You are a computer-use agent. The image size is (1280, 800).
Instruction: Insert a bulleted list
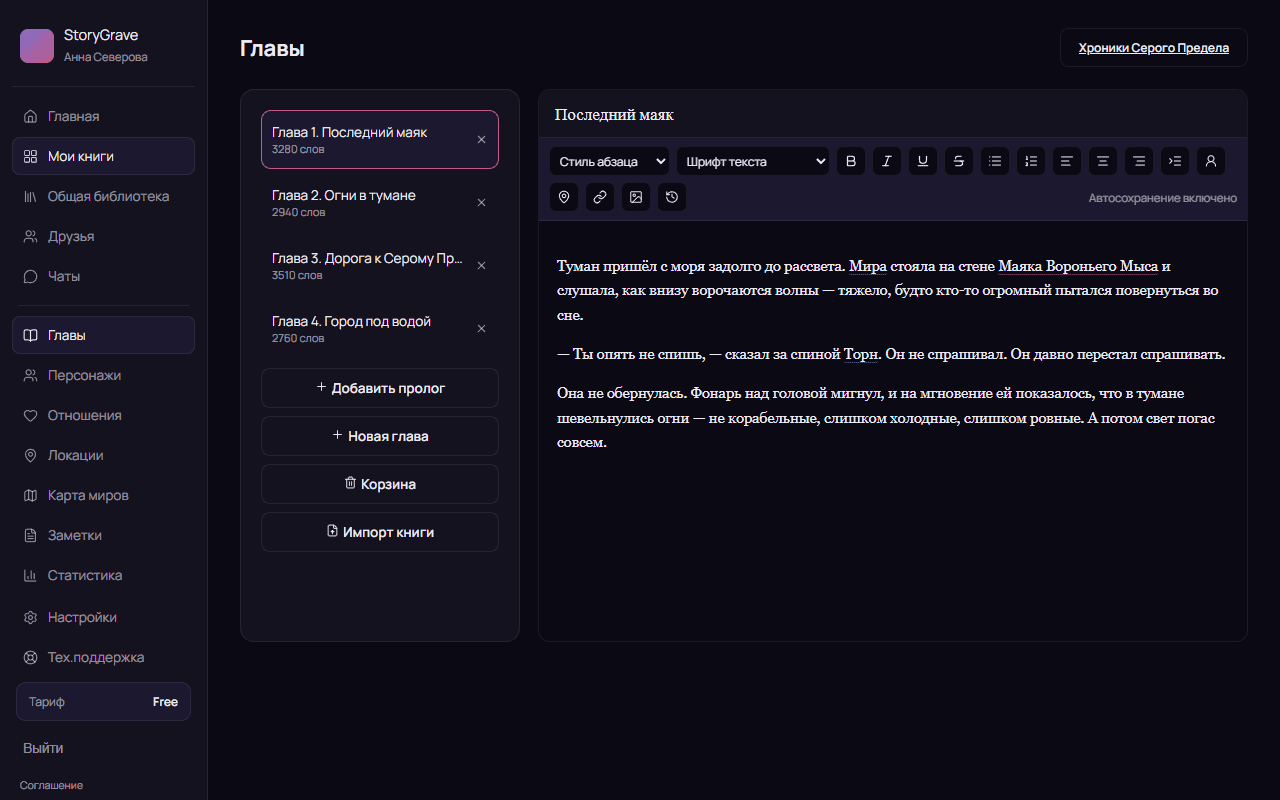point(995,161)
